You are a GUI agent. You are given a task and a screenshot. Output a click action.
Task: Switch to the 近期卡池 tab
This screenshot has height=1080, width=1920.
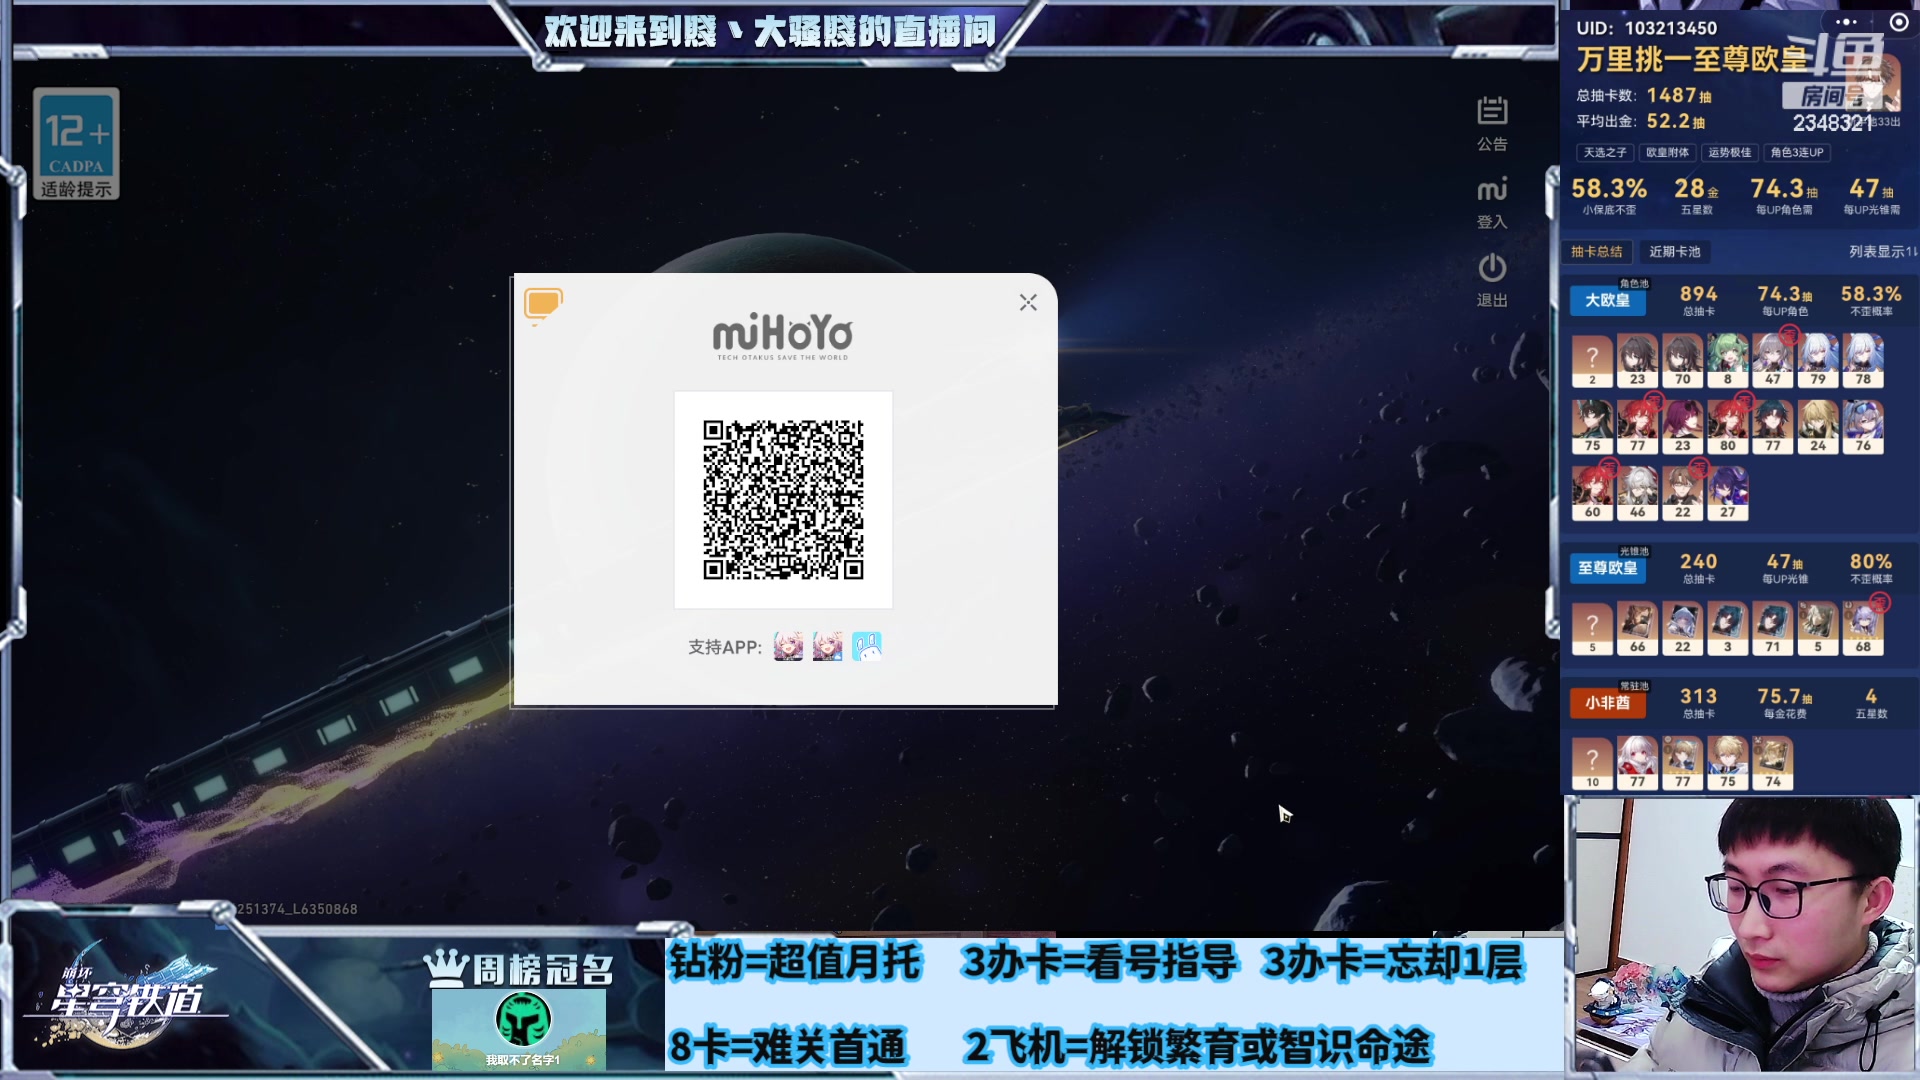(1675, 252)
